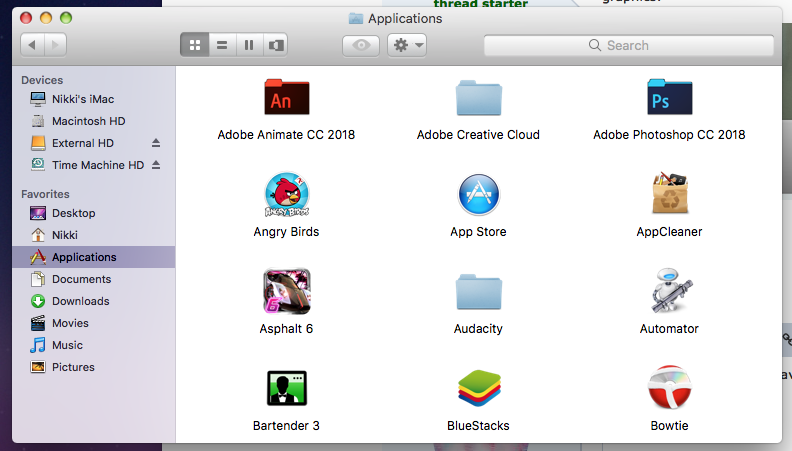Select the Bowtie app icon
The width and height of the screenshot is (792, 451).
click(670, 387)
